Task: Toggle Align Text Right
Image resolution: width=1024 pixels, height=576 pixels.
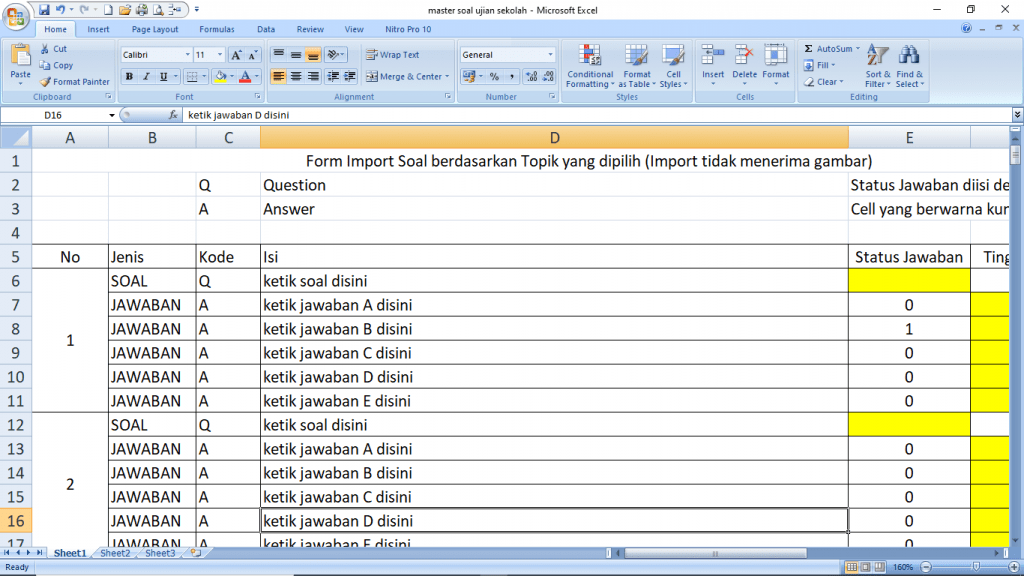Action: 313,76
